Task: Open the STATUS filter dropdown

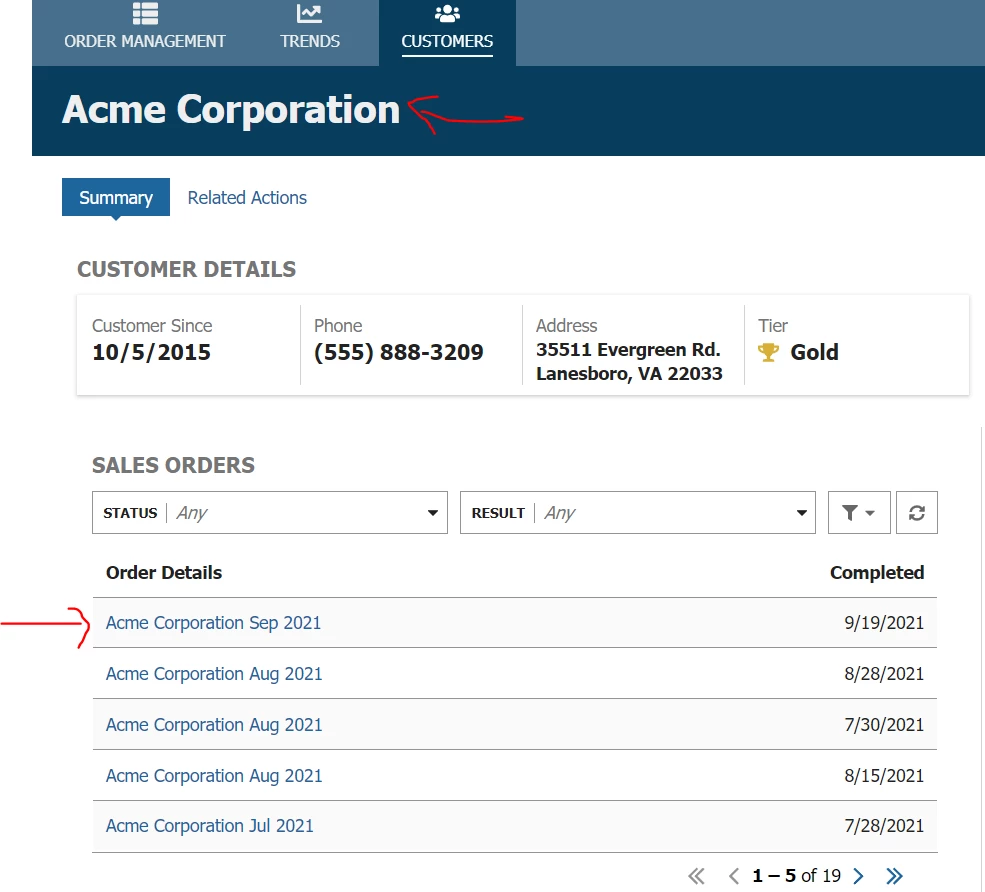Action: click(x=269, y=513)
